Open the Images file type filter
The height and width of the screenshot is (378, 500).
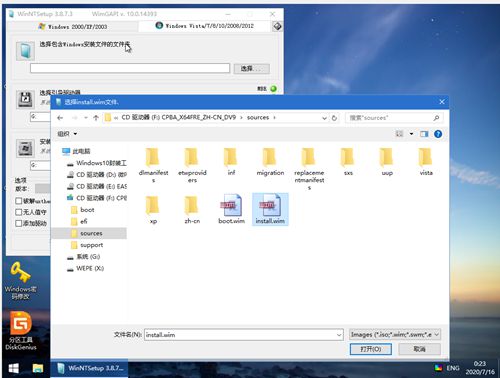[x=395, y=334]
